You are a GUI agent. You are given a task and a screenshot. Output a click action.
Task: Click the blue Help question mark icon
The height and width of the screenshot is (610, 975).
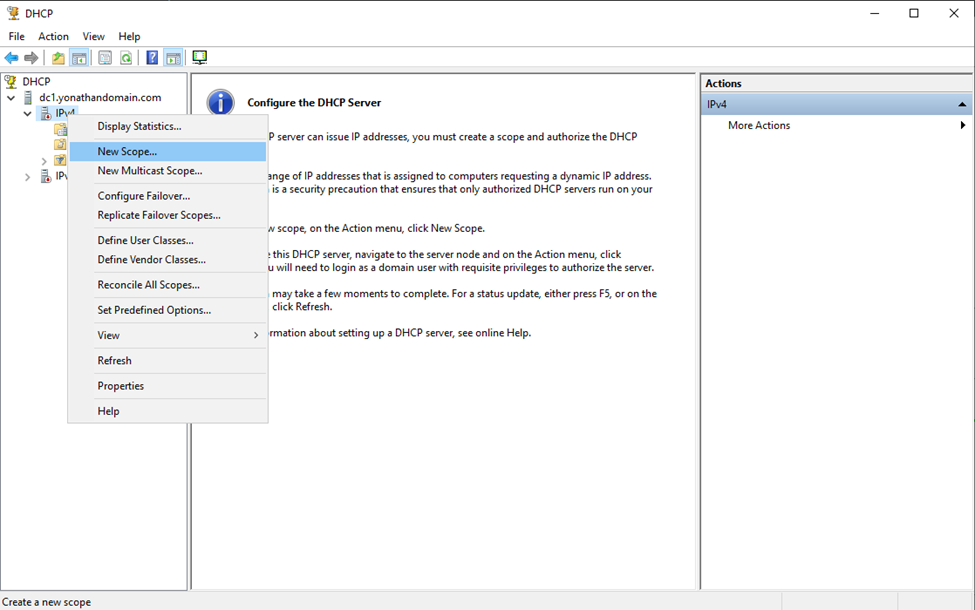click(x=152, y=58)
